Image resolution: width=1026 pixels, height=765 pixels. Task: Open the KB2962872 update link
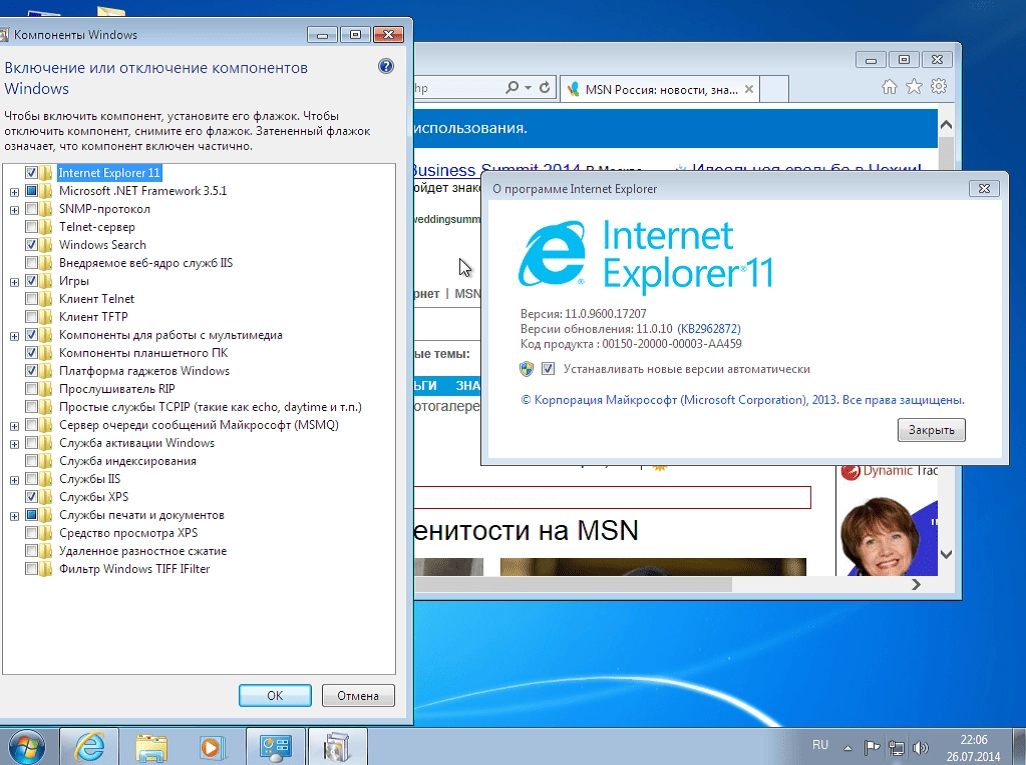[709, 329]
